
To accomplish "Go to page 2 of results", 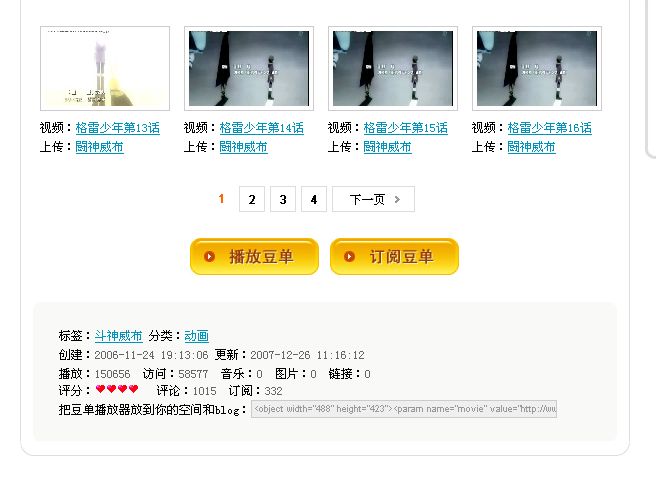I will [252, 199].
